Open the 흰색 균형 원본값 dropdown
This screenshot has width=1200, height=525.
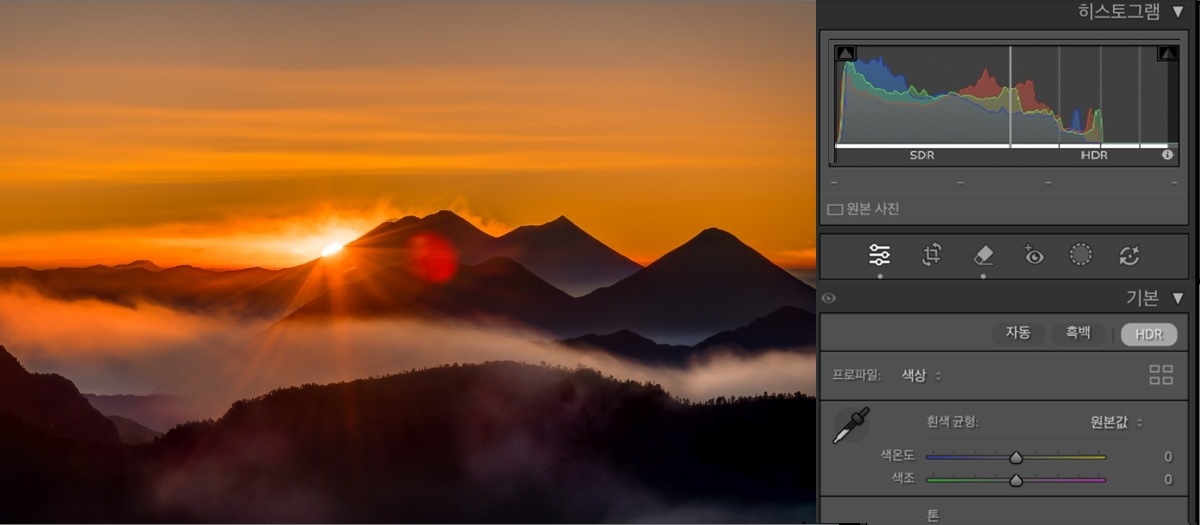[1116, 422]
